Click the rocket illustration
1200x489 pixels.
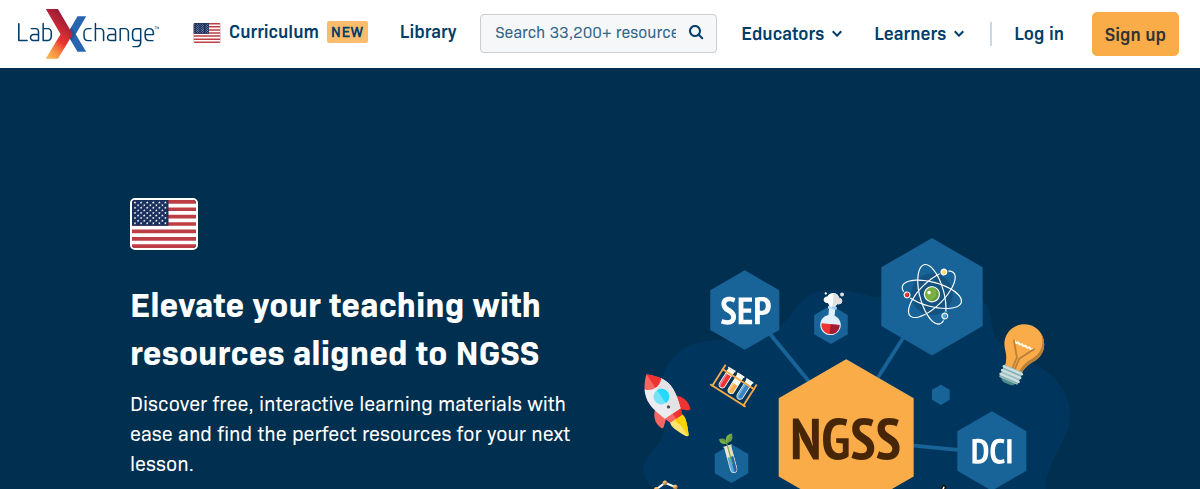tap(667, 404)
